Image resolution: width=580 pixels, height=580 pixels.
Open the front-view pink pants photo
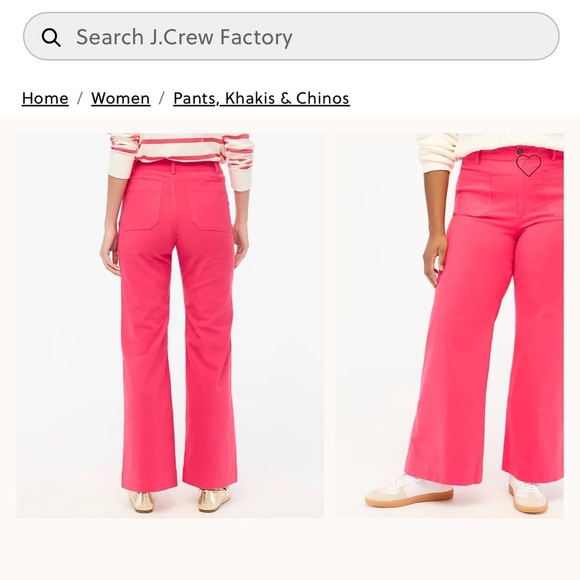click(450, 326)
